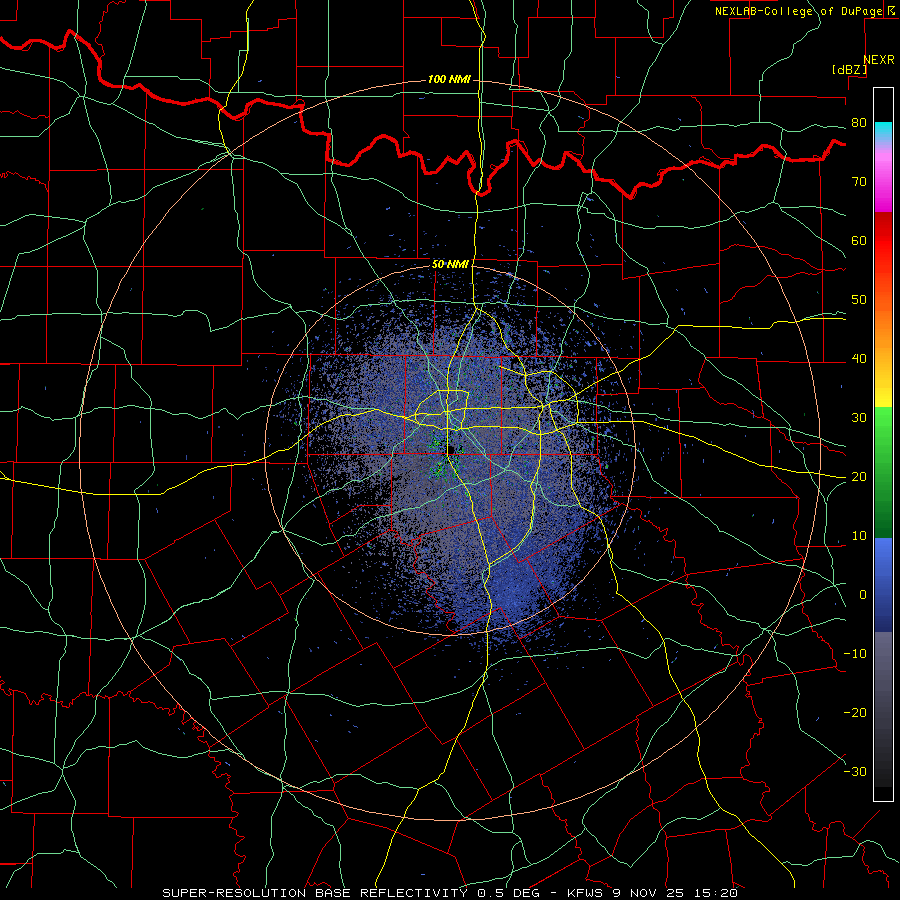Click the cyan top segment of the color bar
900x900 pixels.
pos(883,130)
